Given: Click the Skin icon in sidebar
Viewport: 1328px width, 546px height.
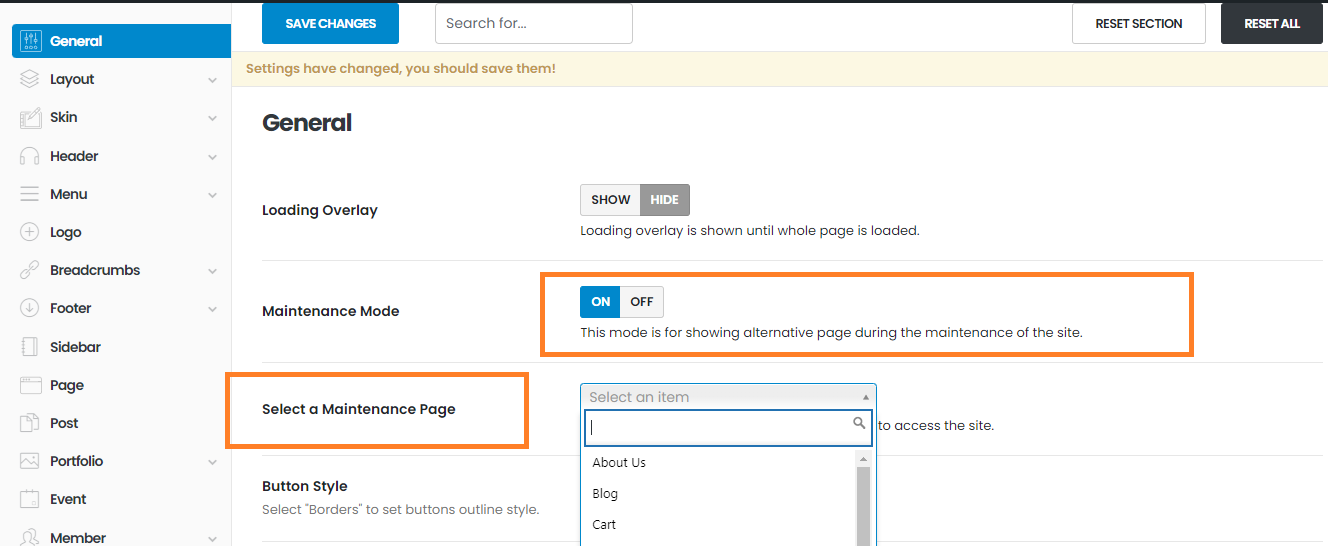Looking at the screenshot, I should 30,117.
